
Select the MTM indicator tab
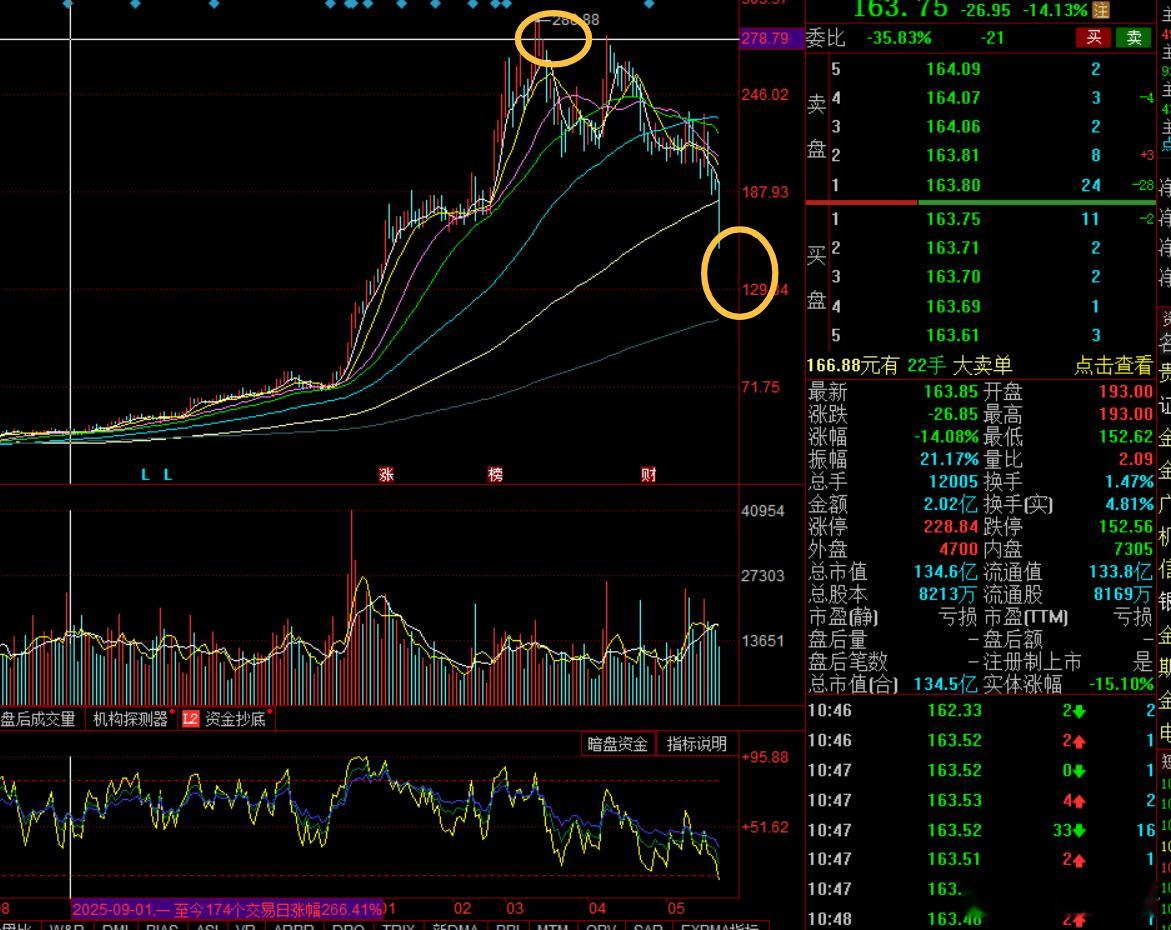pyautogui.click(x=553, y=926)
